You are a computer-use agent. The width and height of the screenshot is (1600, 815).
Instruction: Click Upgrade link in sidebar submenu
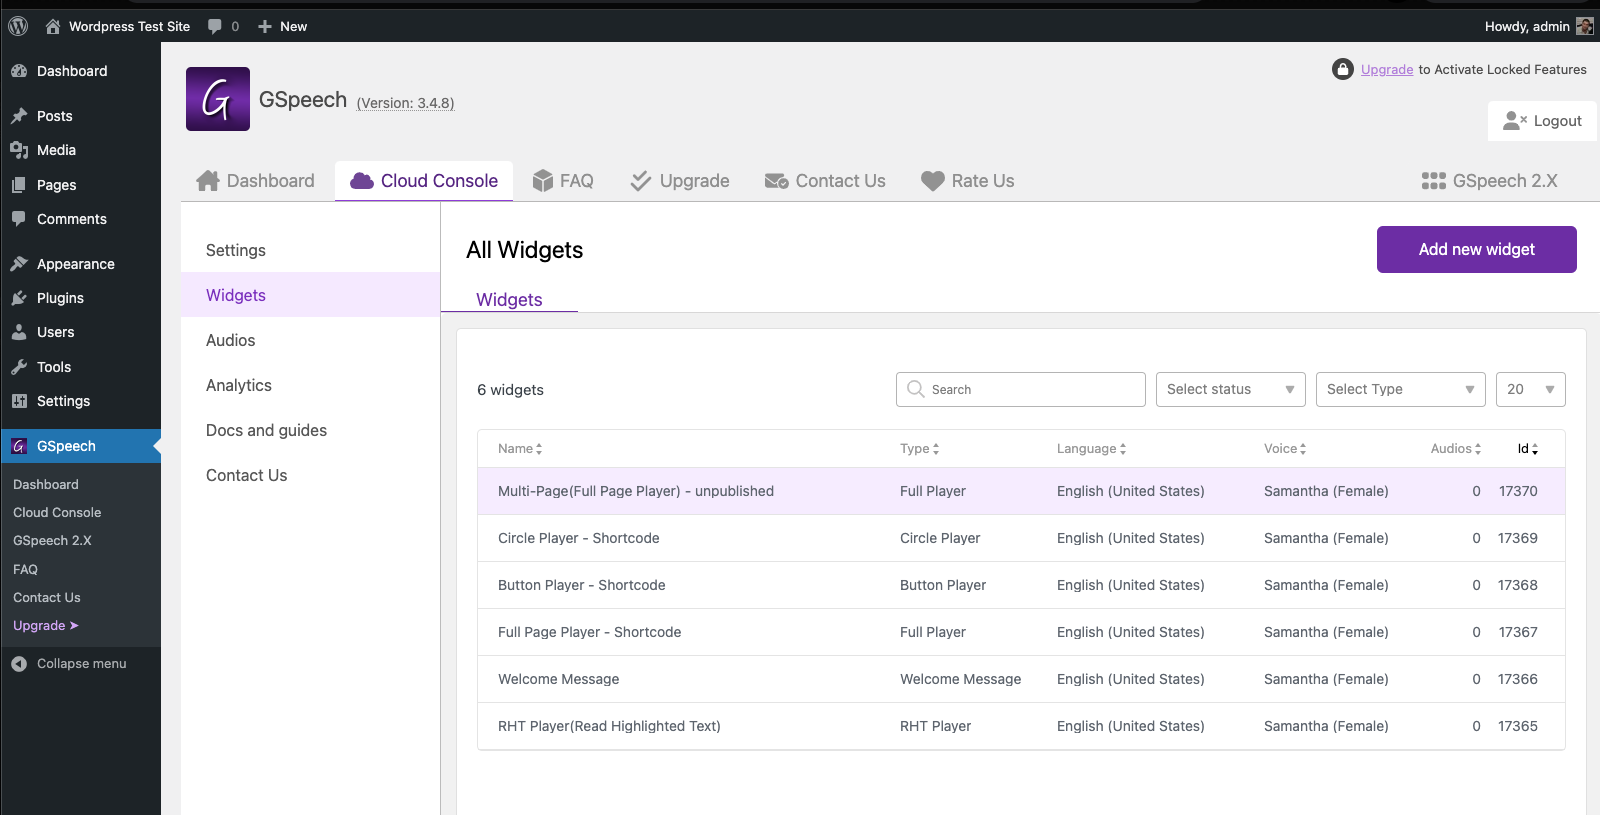point(45,625)
